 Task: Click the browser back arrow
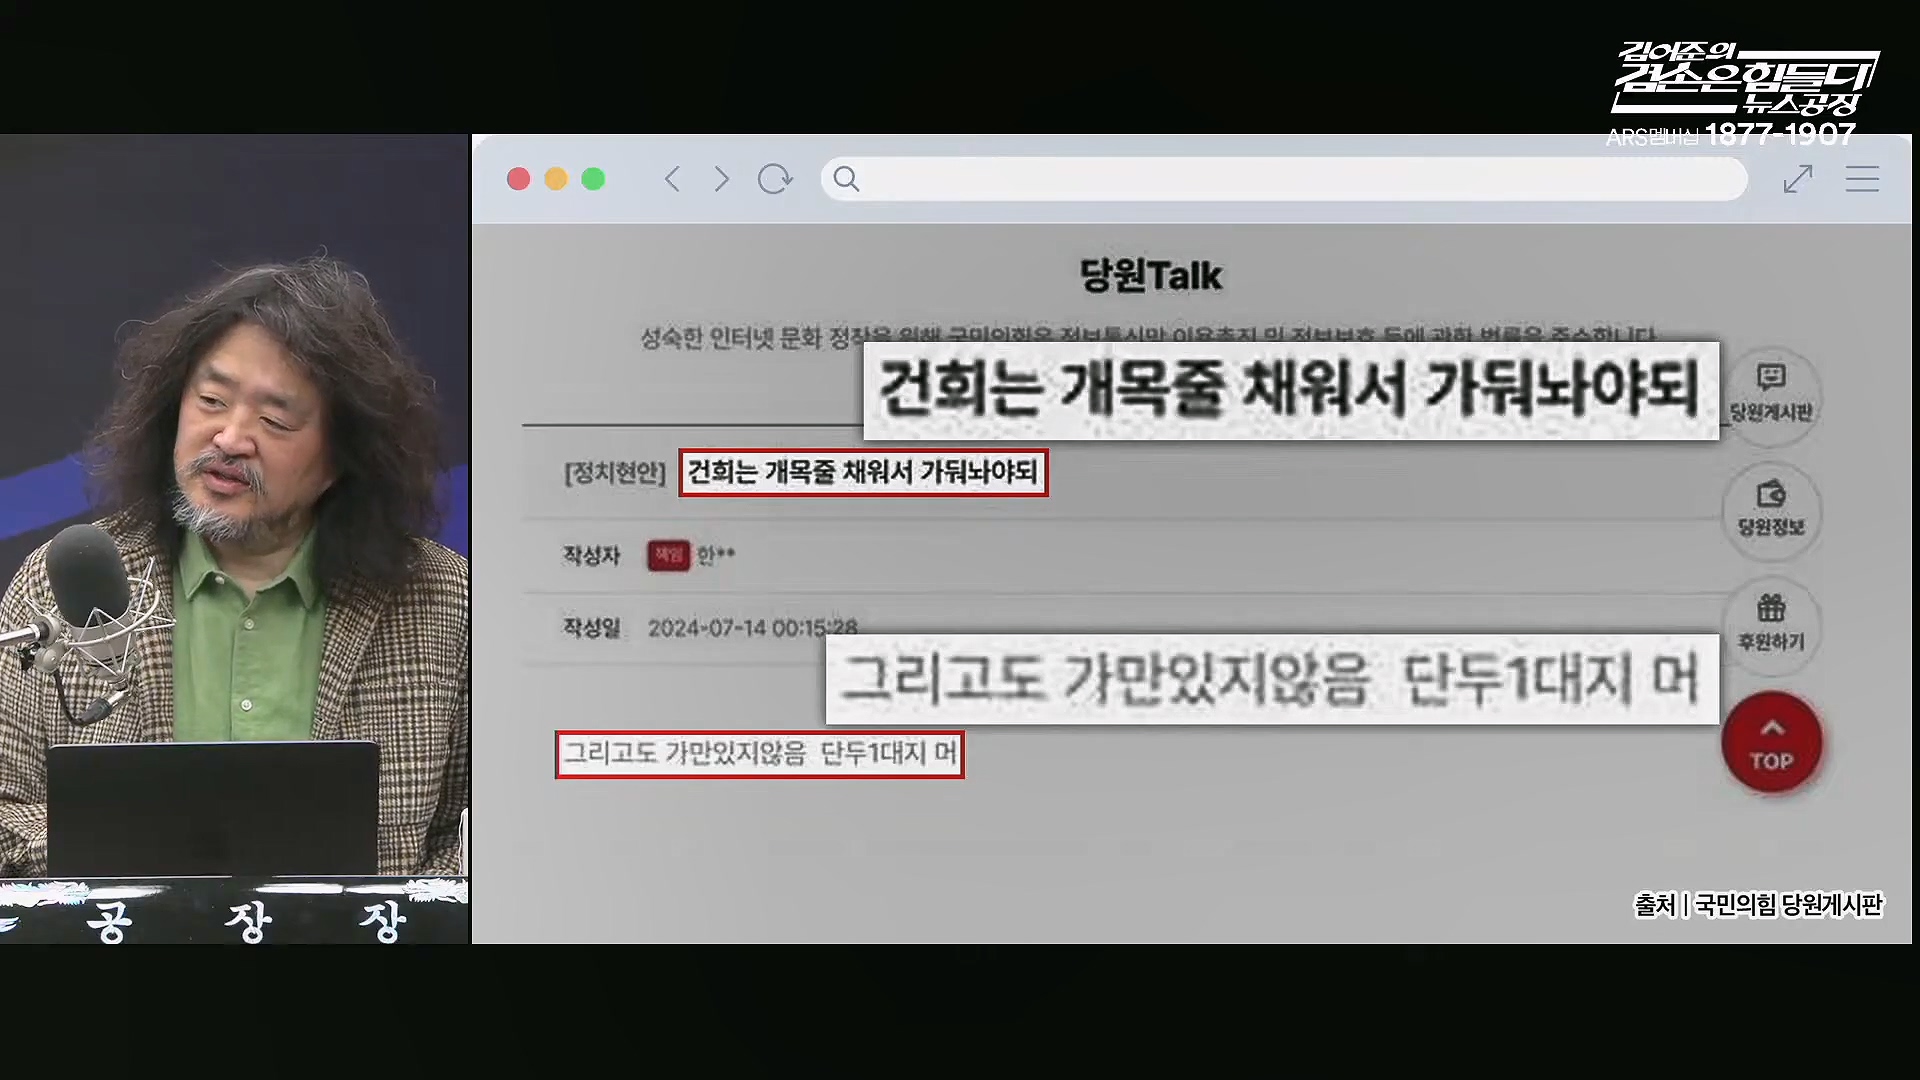(x=673, y=179)
